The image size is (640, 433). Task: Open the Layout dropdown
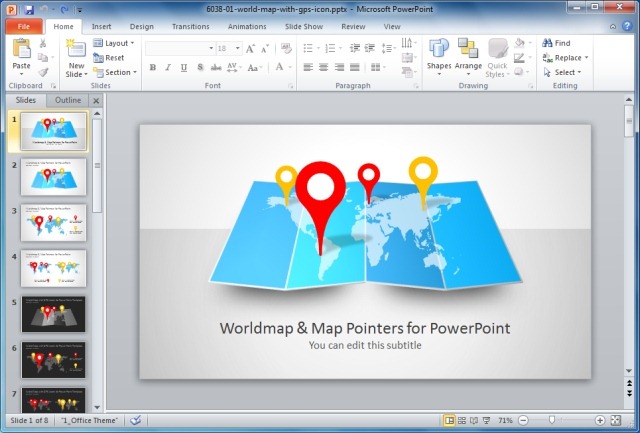click(x=114, y=43)
